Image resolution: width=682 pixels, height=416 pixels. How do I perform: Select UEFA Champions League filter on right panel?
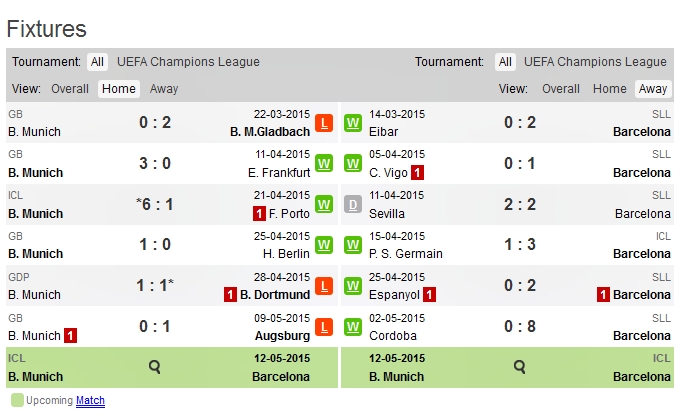[x=595, y=62]
